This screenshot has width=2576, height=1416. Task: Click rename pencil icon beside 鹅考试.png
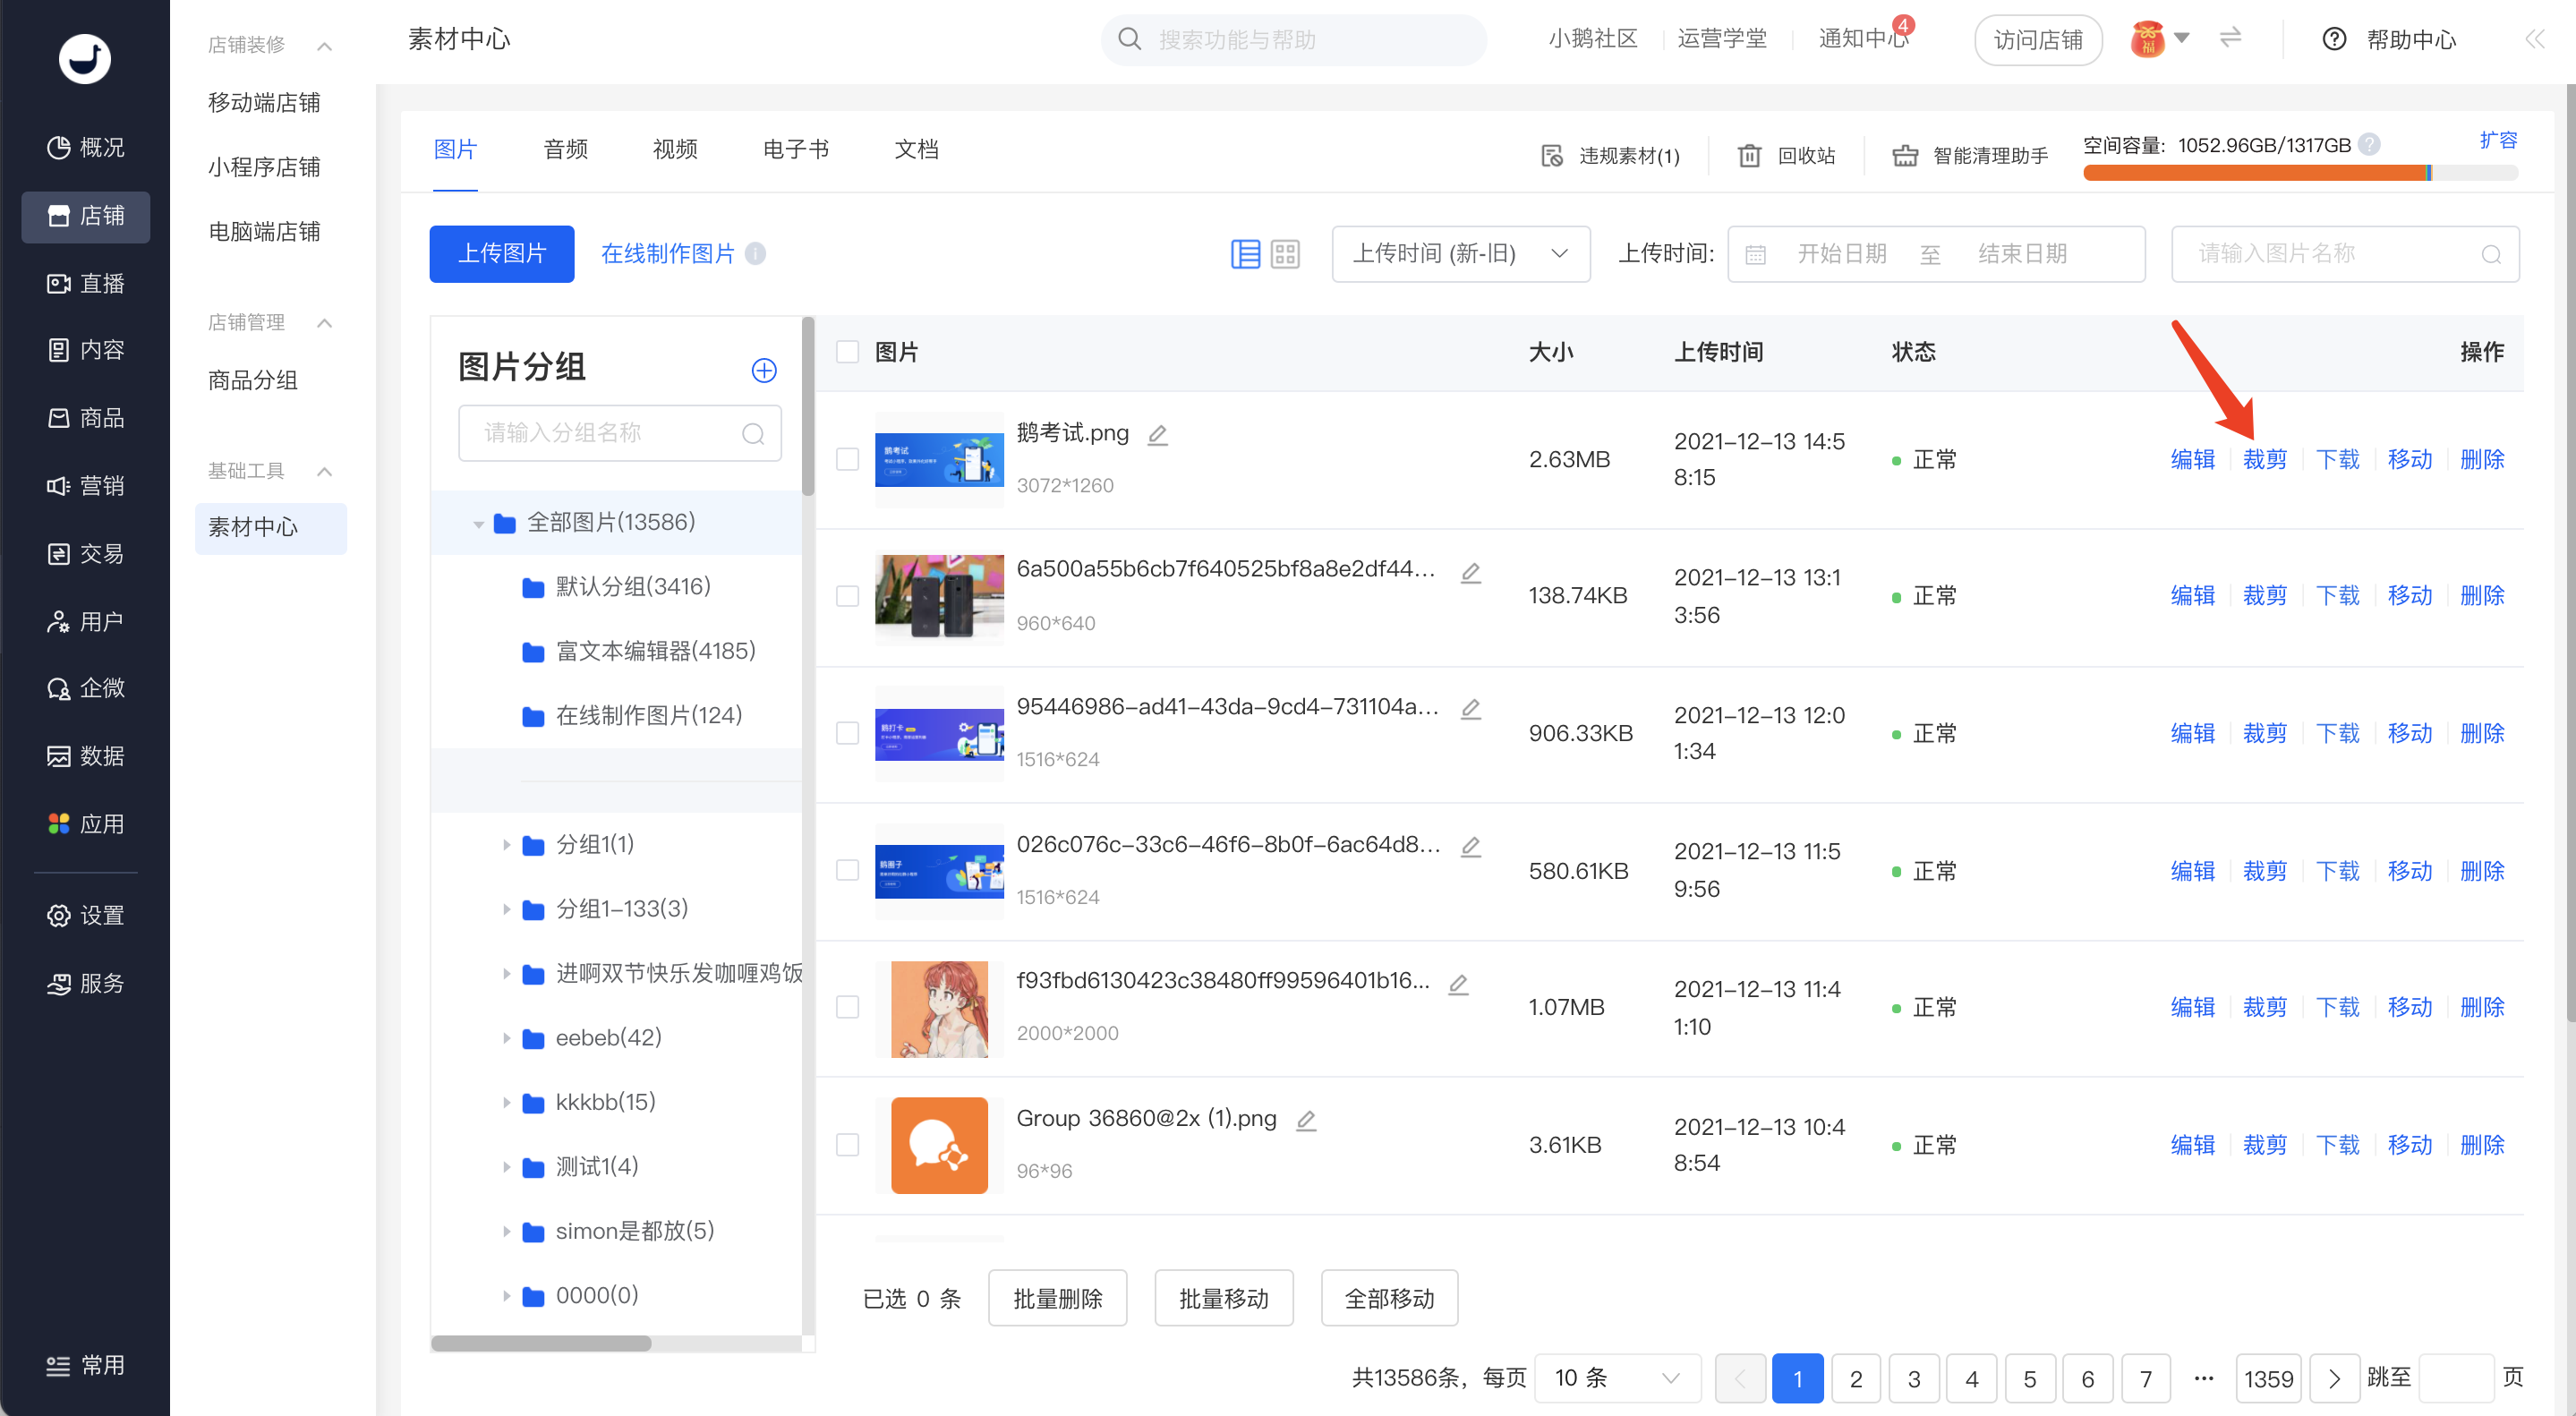tap(1158, 435)
